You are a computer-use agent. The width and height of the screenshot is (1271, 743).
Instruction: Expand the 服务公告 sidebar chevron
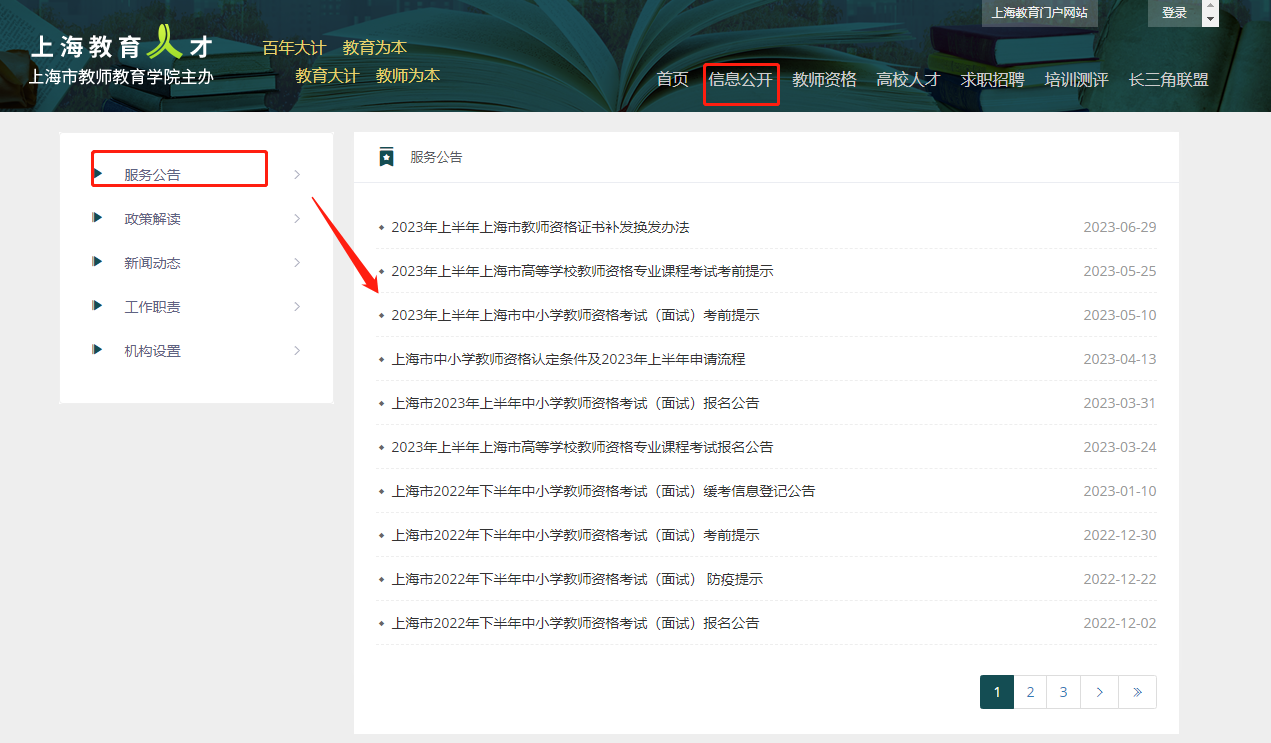click(297, 172)
